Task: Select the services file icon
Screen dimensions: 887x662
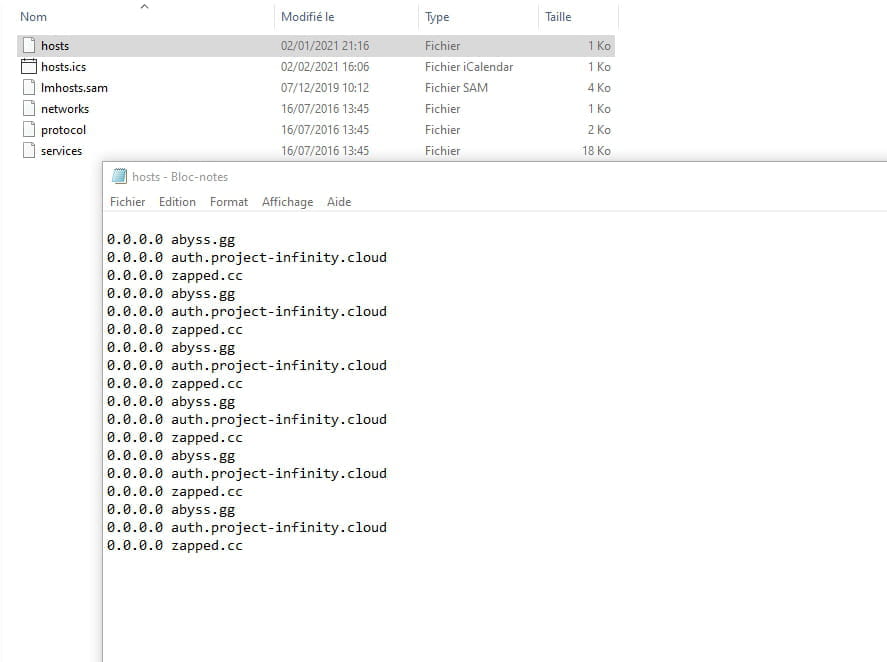Action: (x=29, y=151)
